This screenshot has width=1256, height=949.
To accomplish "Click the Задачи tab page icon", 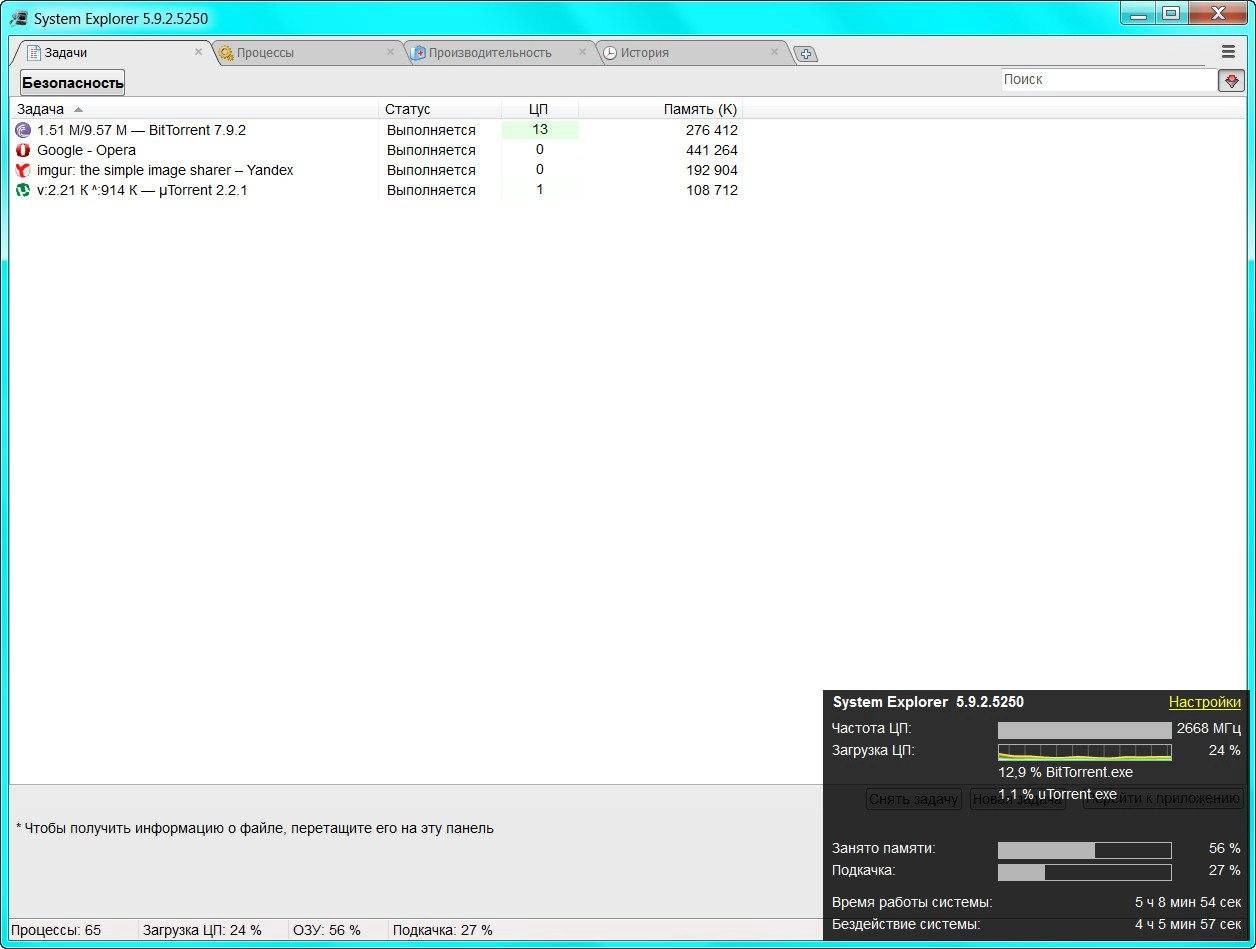I will click(x=34, y=53).
